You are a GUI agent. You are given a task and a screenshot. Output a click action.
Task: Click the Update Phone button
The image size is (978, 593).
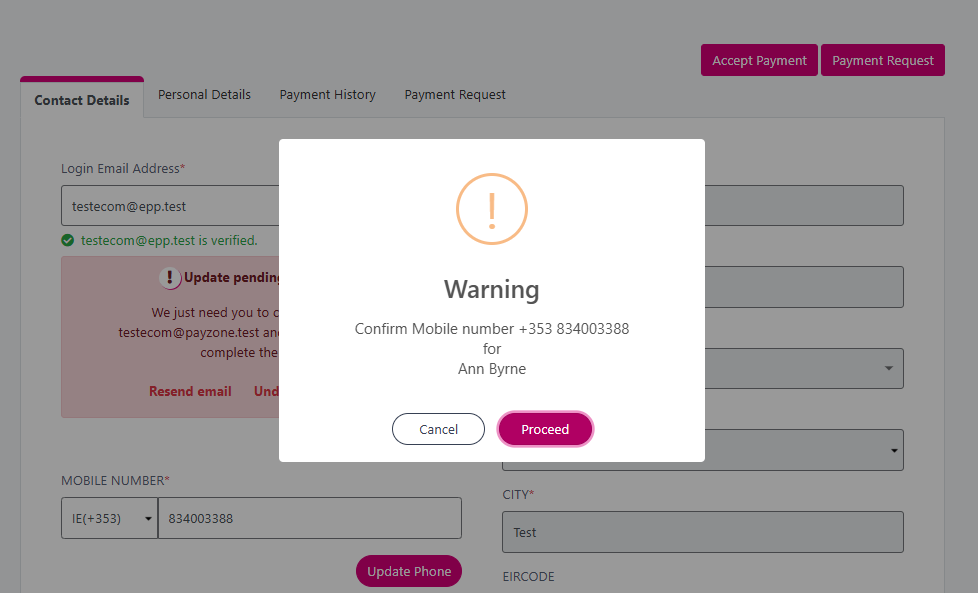point(409,571)
